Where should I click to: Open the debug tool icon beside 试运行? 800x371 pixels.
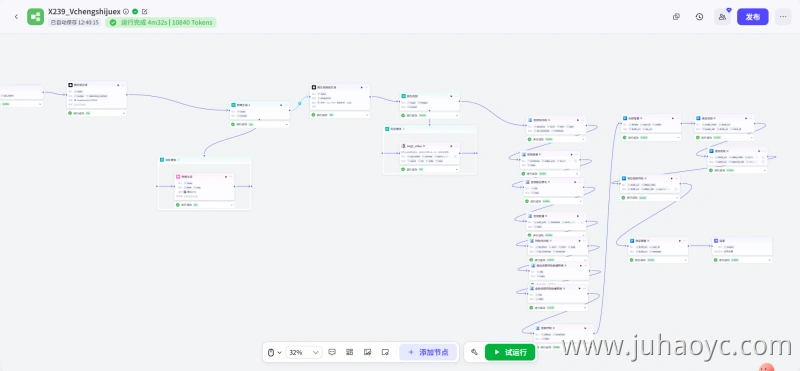(x=474, y=352)
